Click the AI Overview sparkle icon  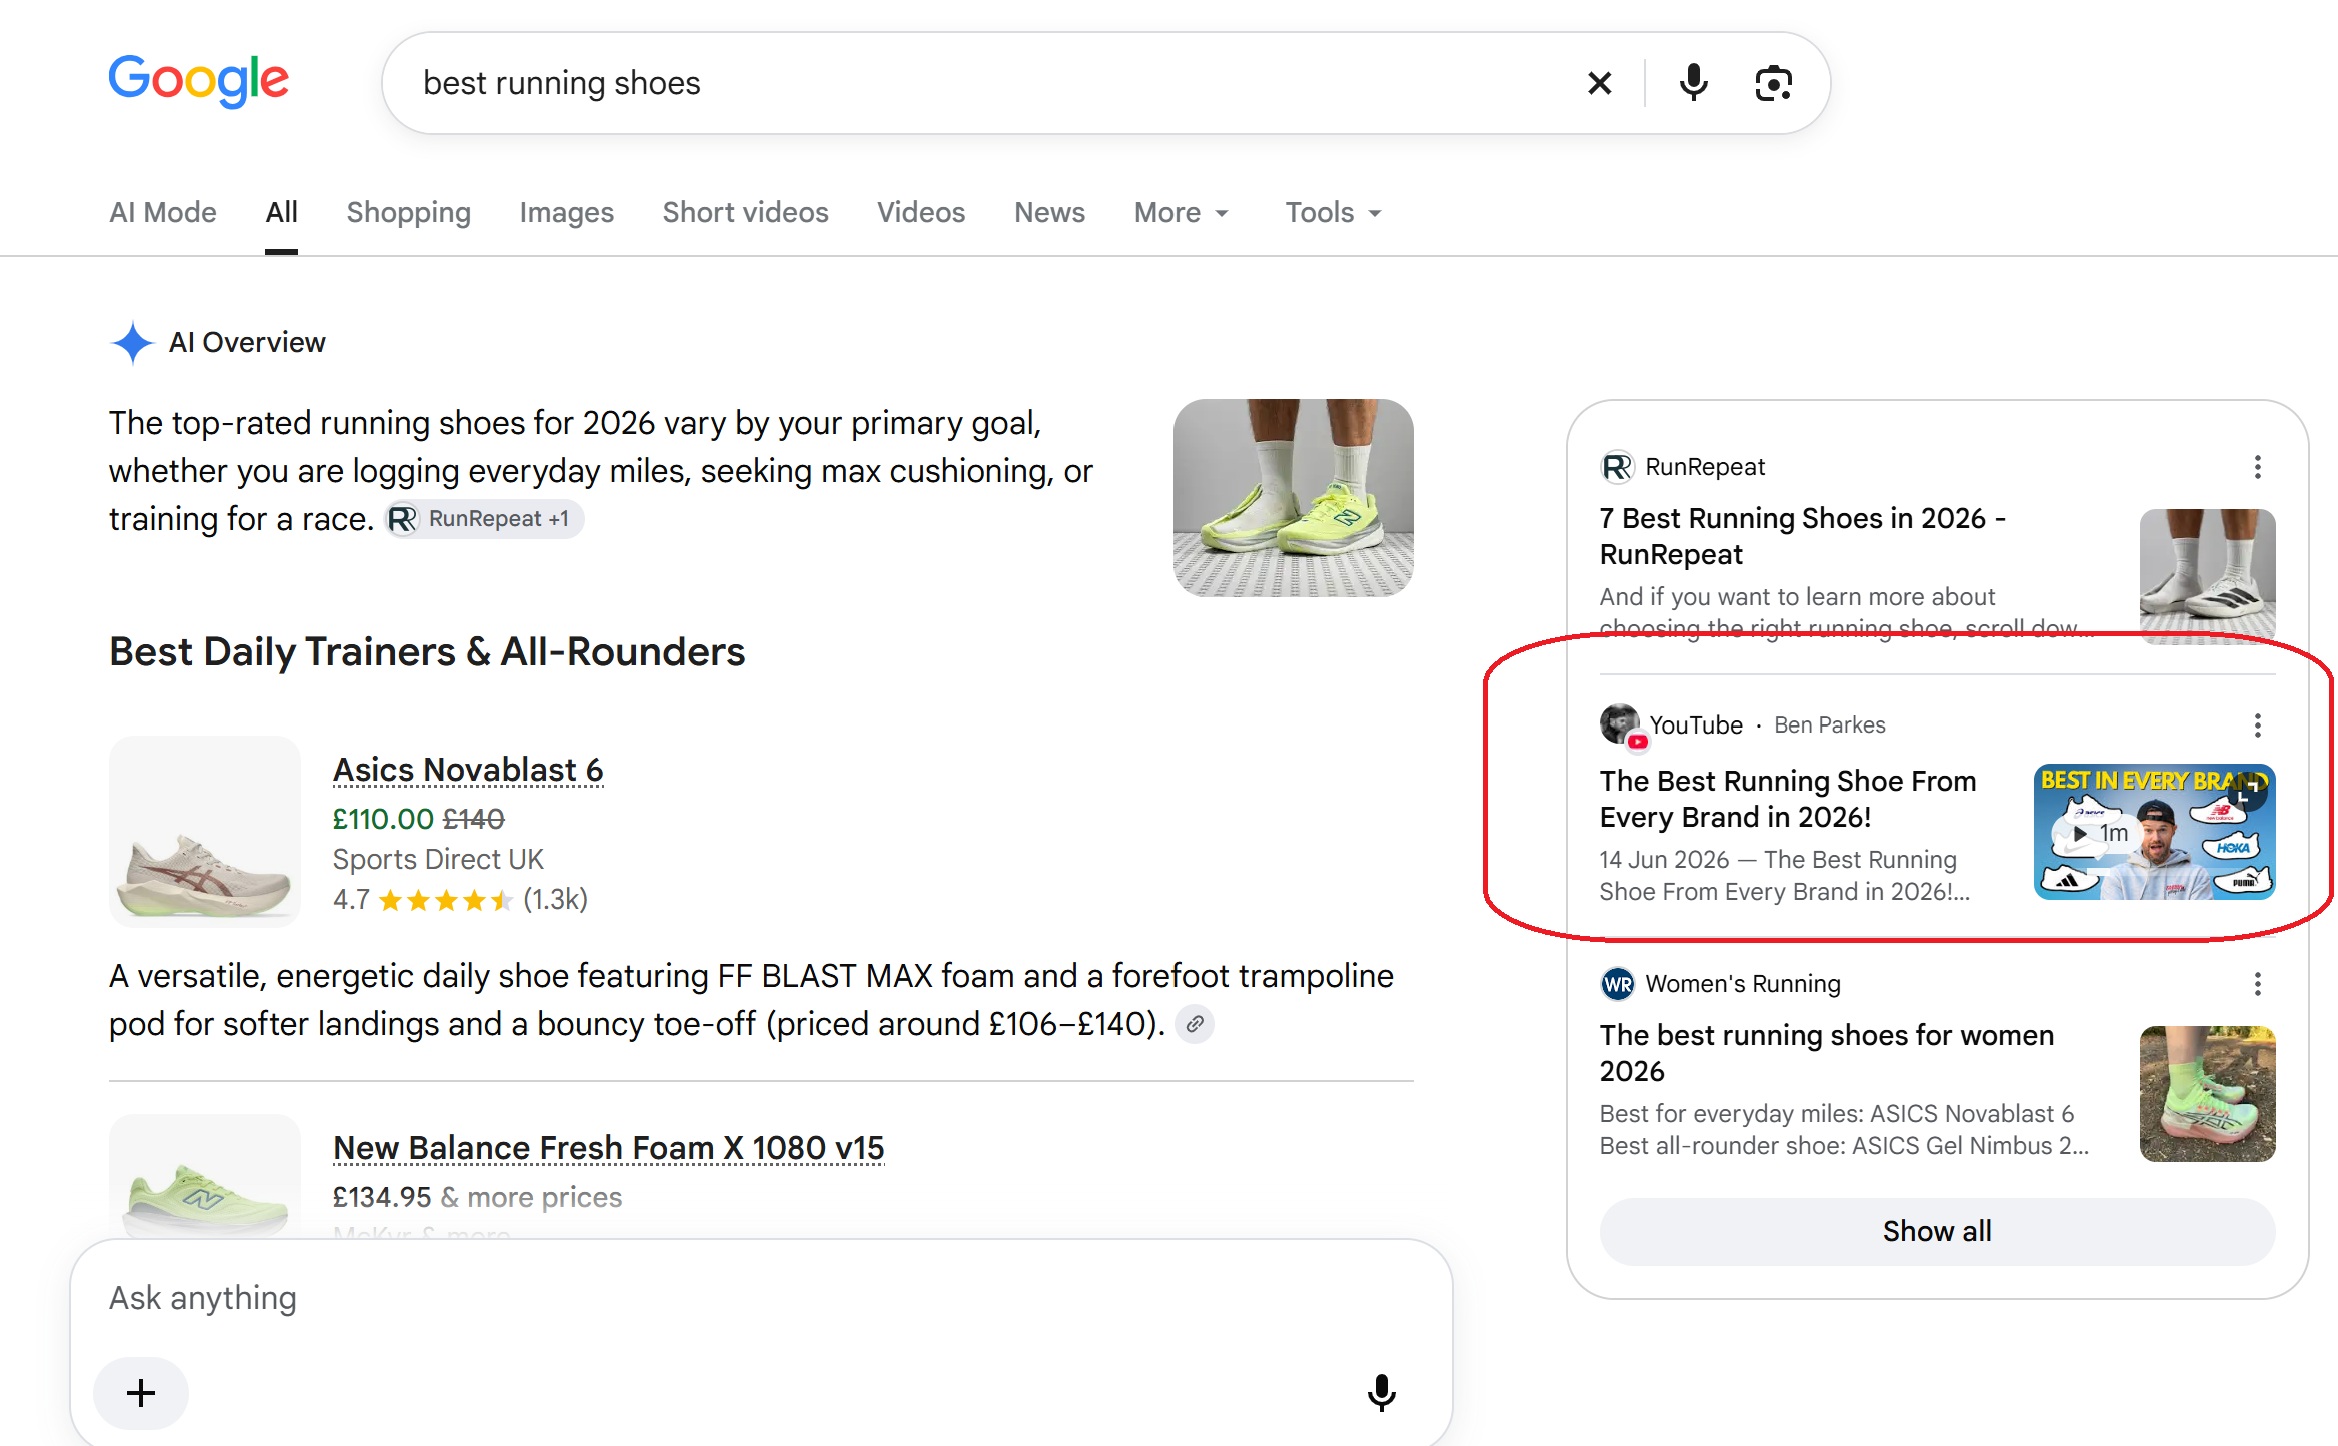pos(132,343)
